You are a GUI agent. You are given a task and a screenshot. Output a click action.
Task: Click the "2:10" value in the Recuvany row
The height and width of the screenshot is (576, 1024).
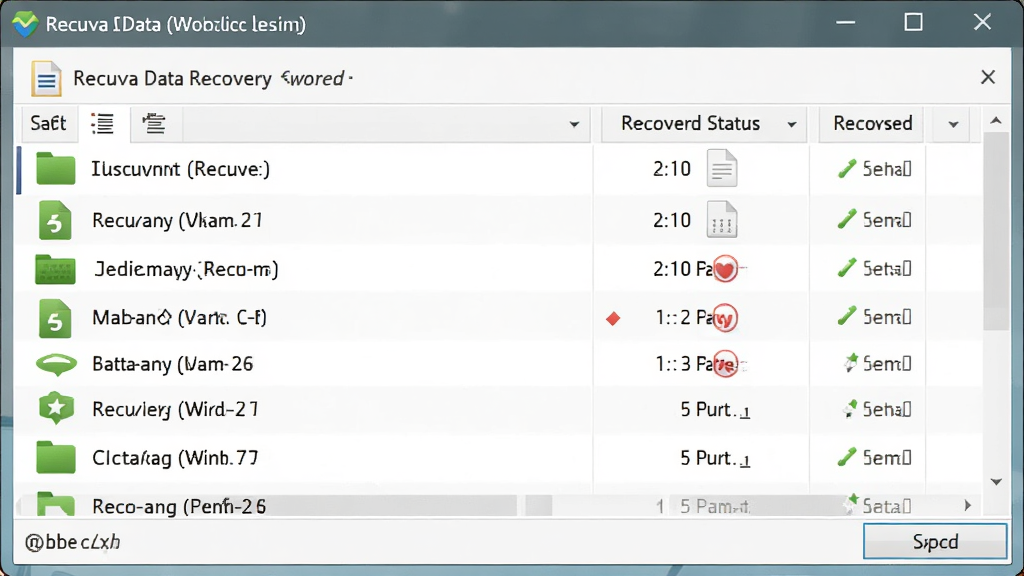672,220
